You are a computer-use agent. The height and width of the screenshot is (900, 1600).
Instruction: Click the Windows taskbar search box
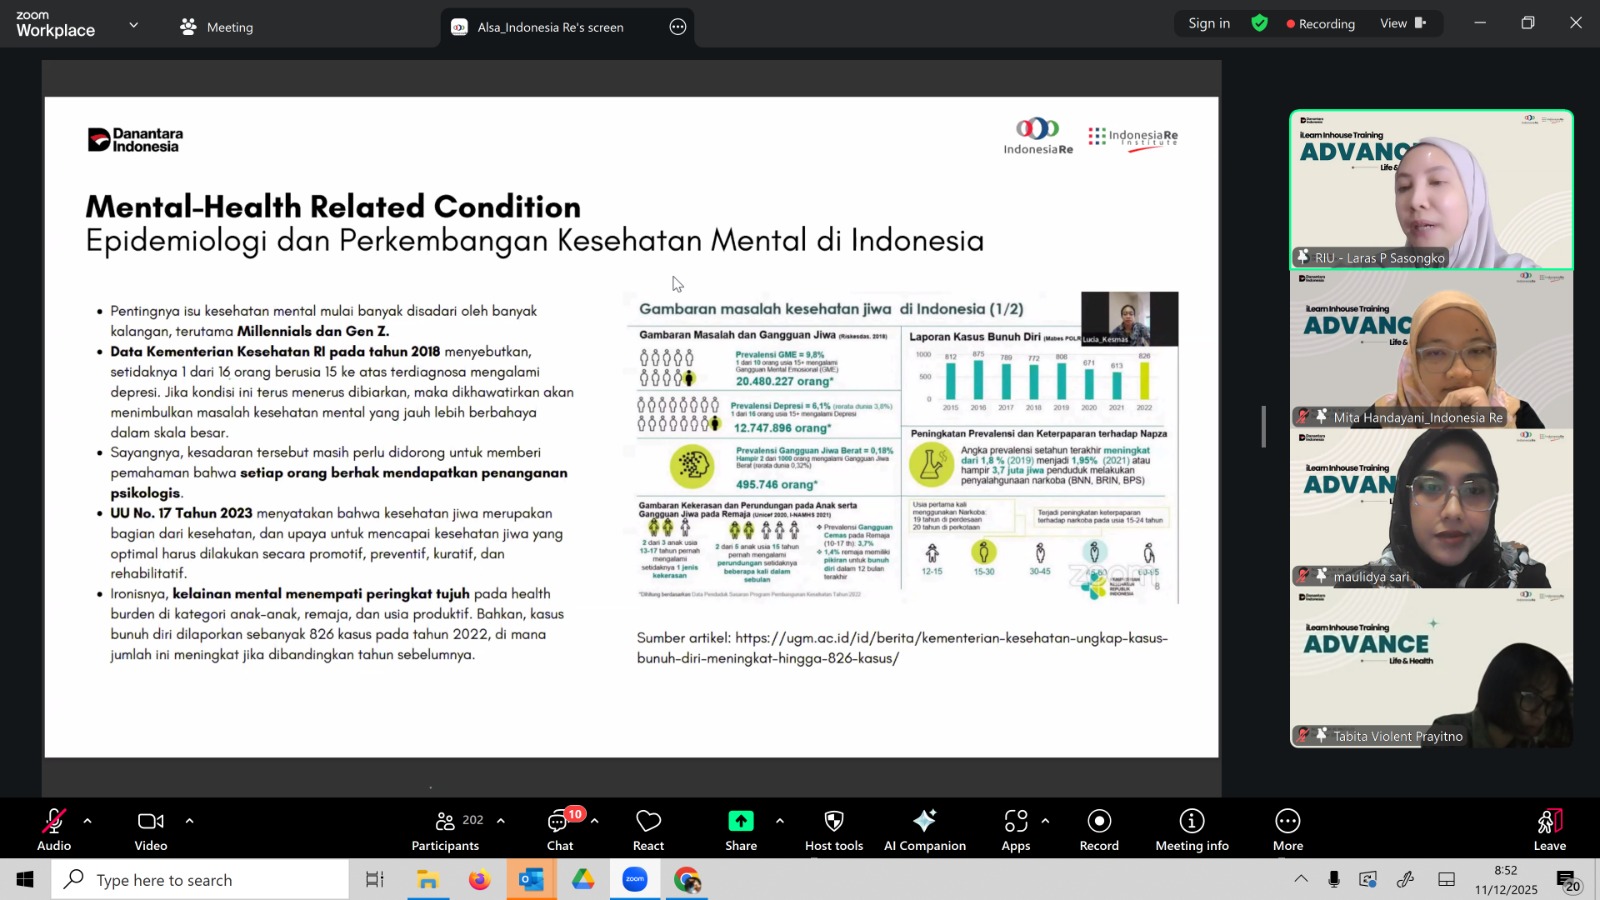tap(200, 880)
